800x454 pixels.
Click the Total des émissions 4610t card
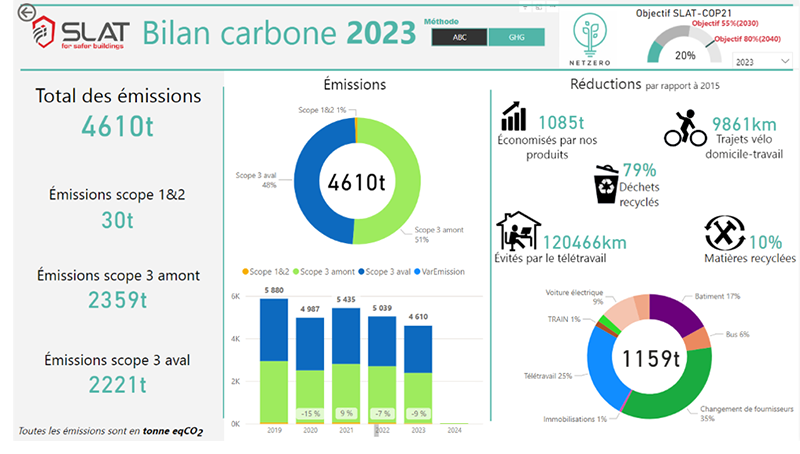tap(118, 113)
